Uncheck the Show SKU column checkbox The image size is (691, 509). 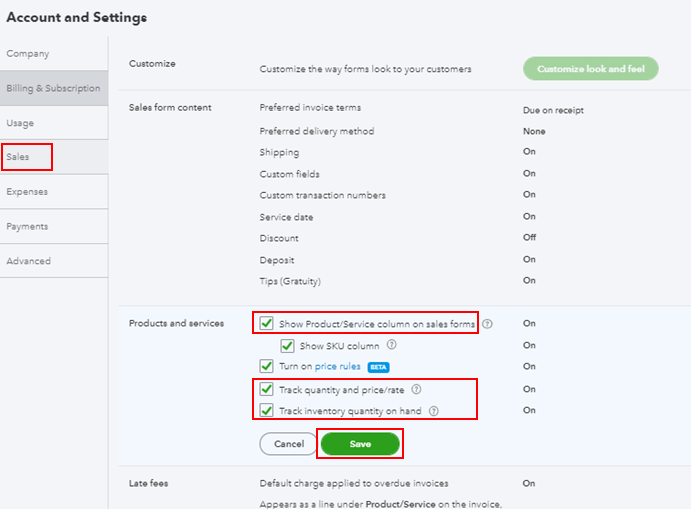click(x=287, y=346)
